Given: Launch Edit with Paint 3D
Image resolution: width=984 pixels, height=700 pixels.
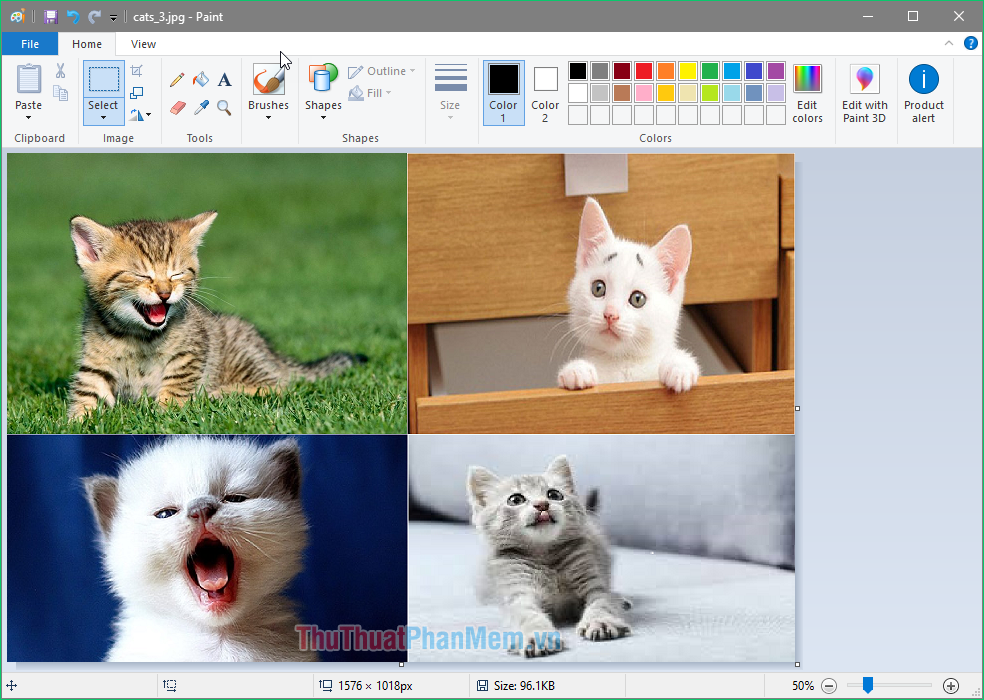Looking at the screenshot, I should [x=864, y=90].
